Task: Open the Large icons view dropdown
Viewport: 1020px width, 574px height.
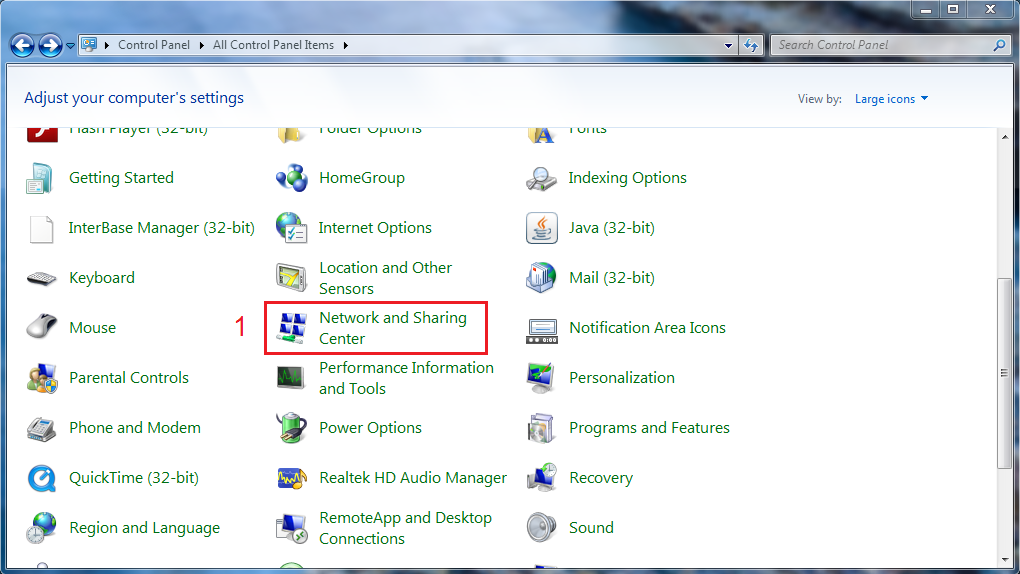Action: tap(891, 99)
